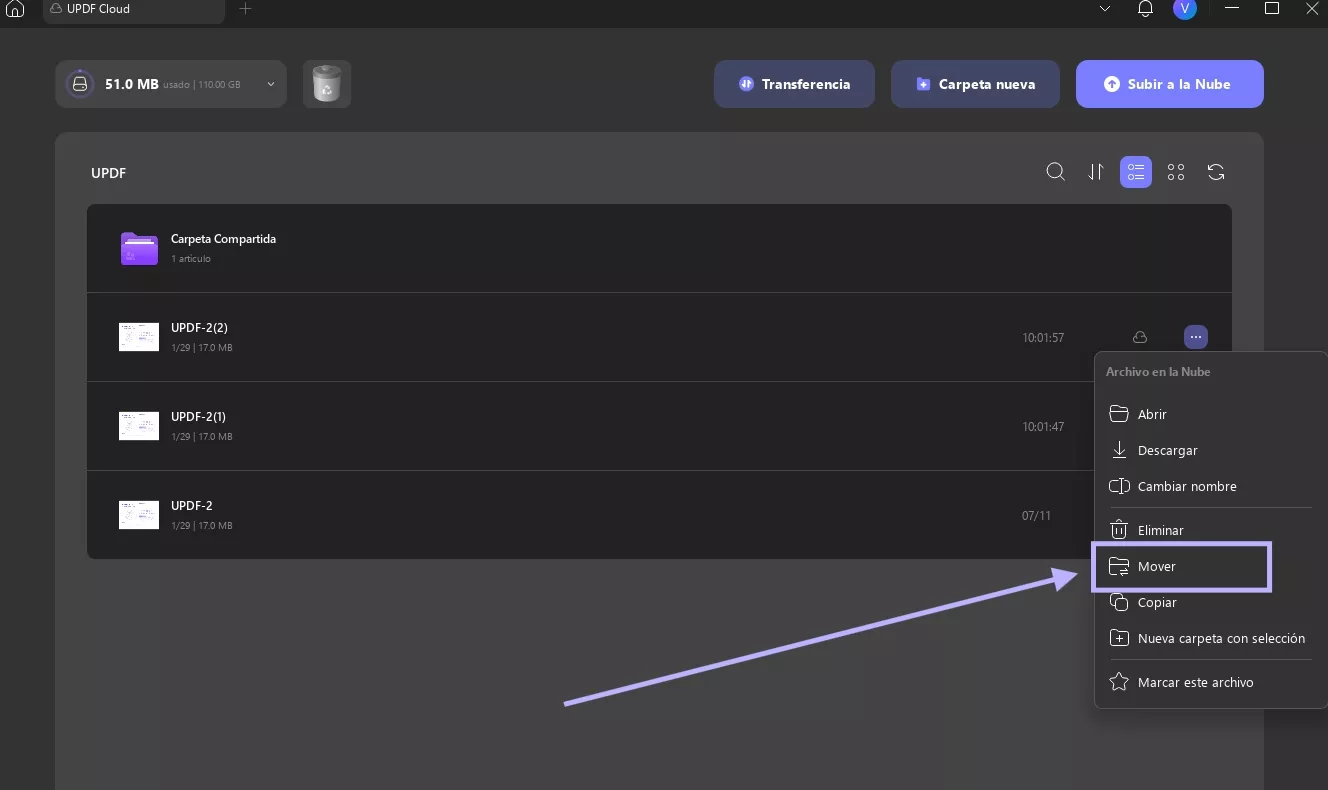Create a Carpeta nueva
1328x790 pixels.
click(x=975, y=84)
